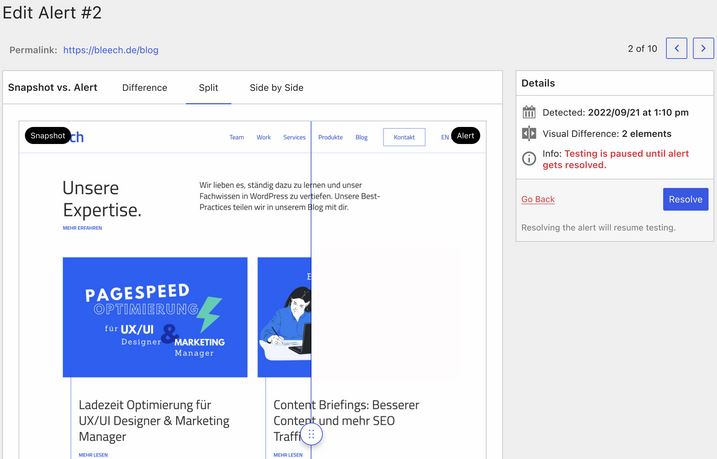This screenshot has width=717, height=459.
Task: Resolve the alert with the Resolve button
Action: (x=685, y=199)
